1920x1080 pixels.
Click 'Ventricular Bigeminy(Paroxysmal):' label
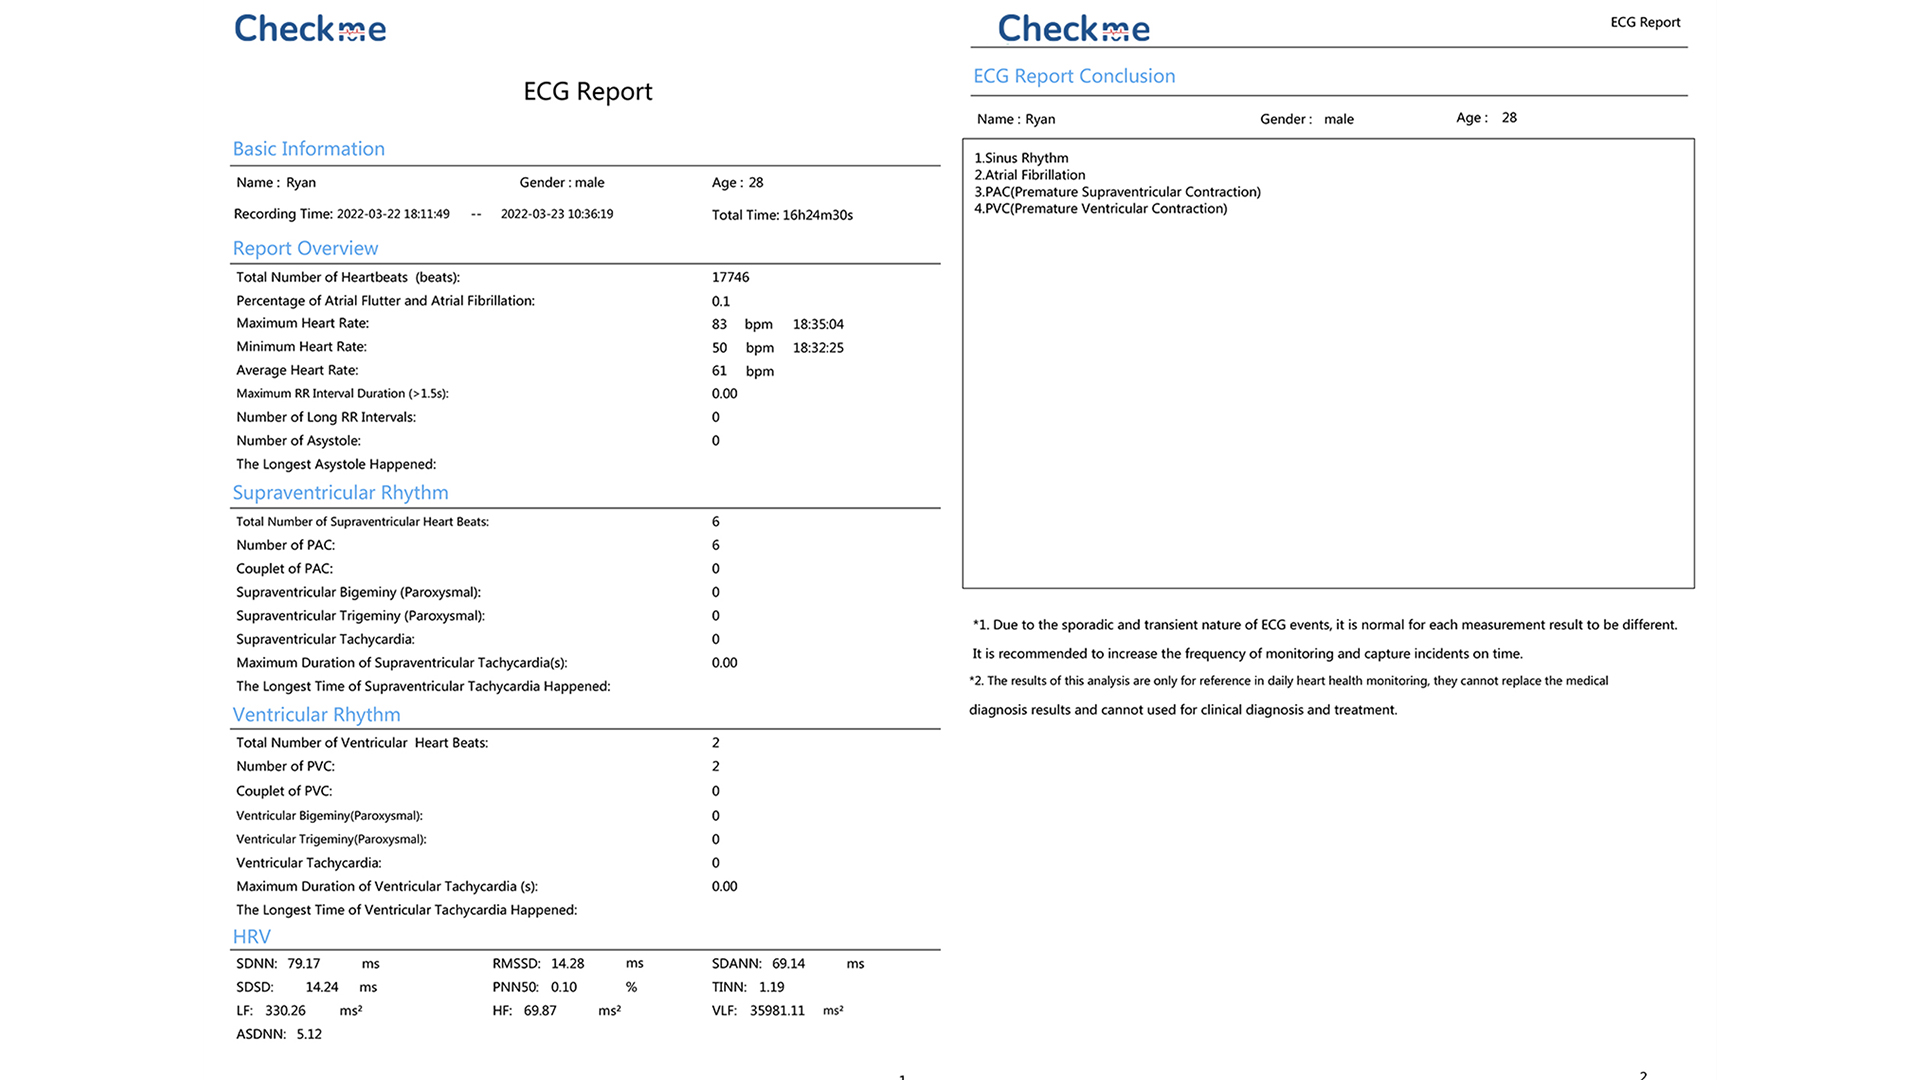coord(329,816)
